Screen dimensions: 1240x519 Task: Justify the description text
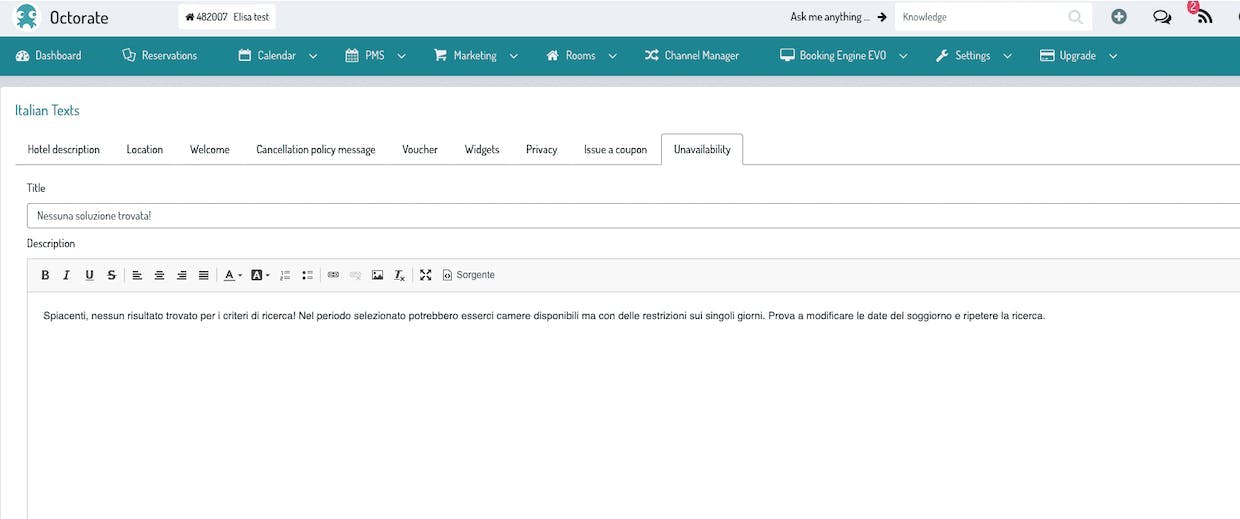point(203,275)
